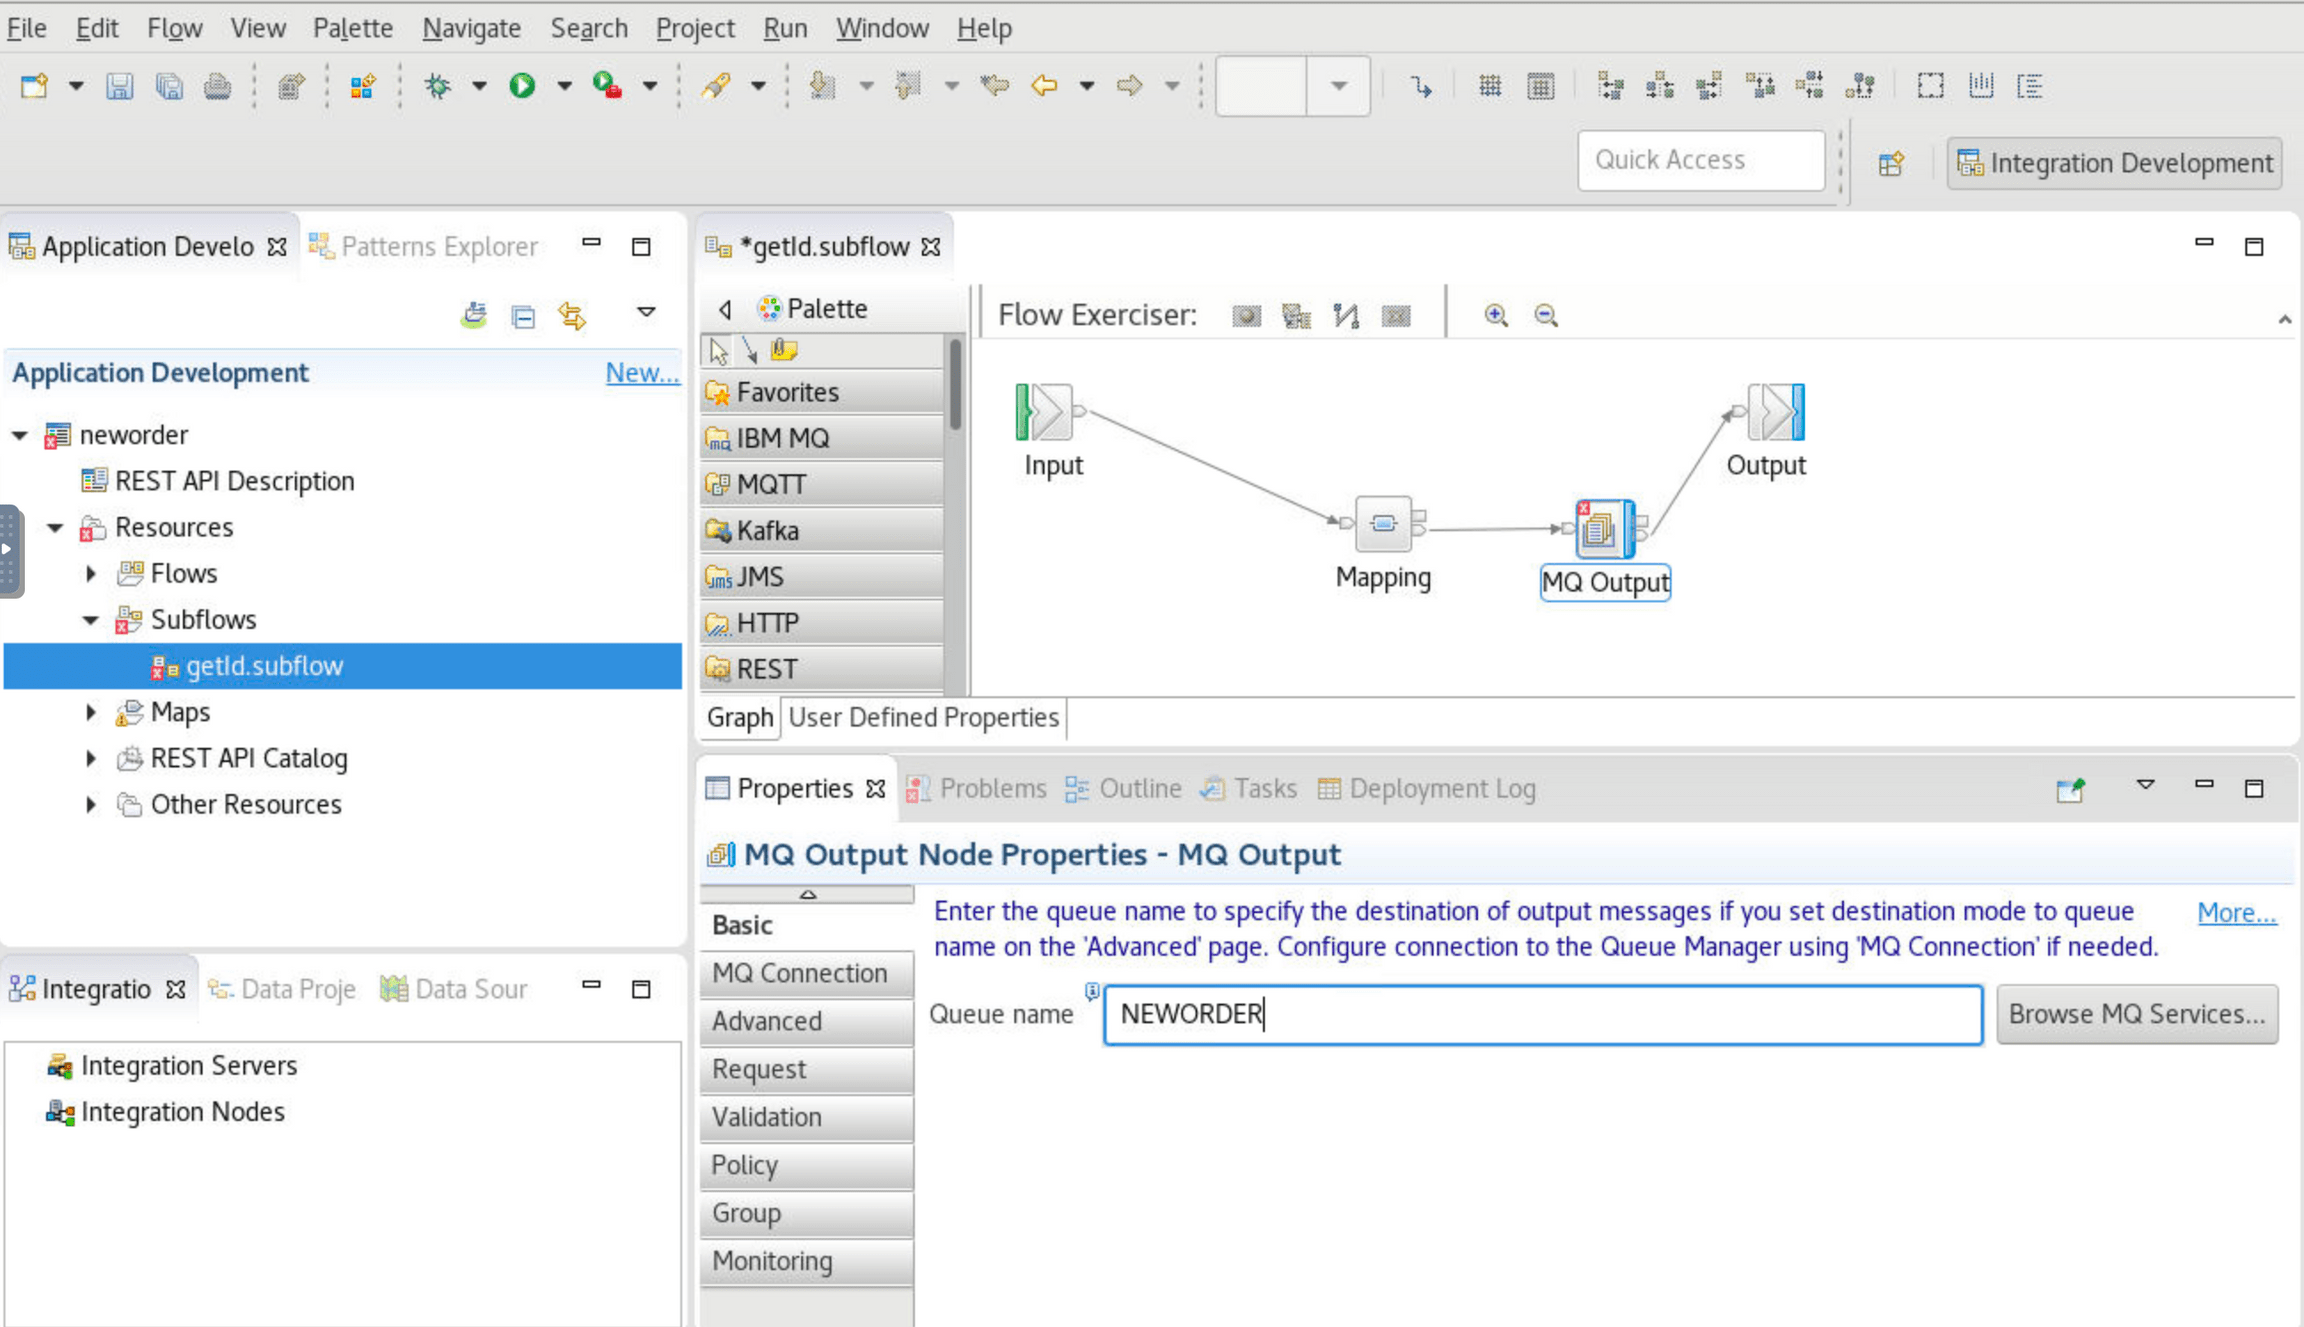The height and width of the screenshot is (1327, 2304).
Task: Click the Connection tool in the palette toolbar
Action: click(x=750, y=349)
